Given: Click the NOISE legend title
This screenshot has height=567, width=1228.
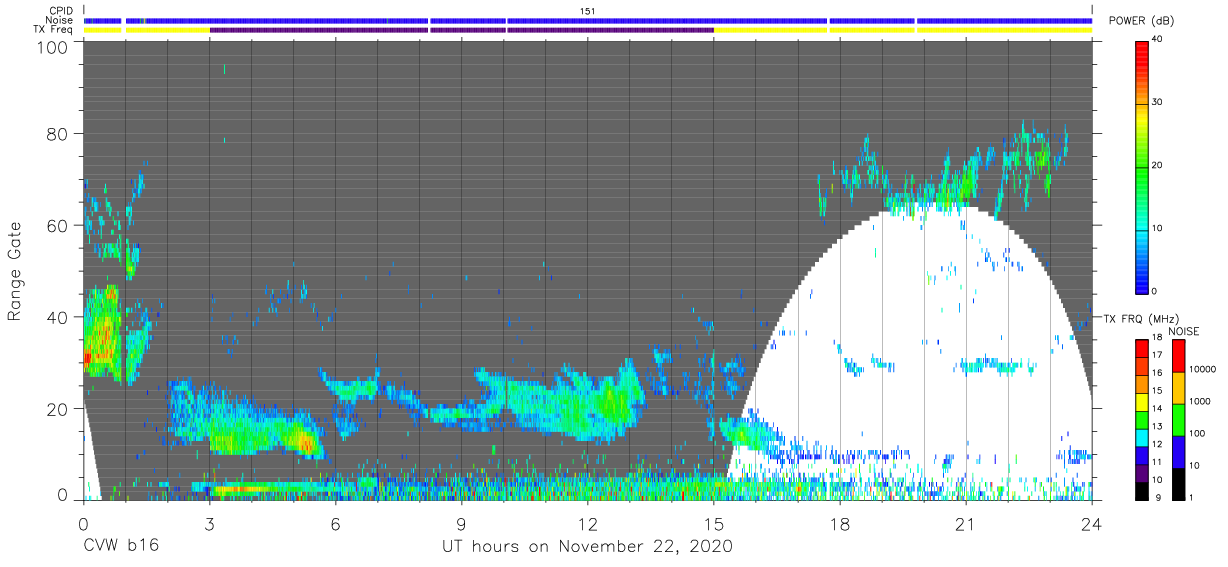Looking at the screenshot, I should [1183, 331].
